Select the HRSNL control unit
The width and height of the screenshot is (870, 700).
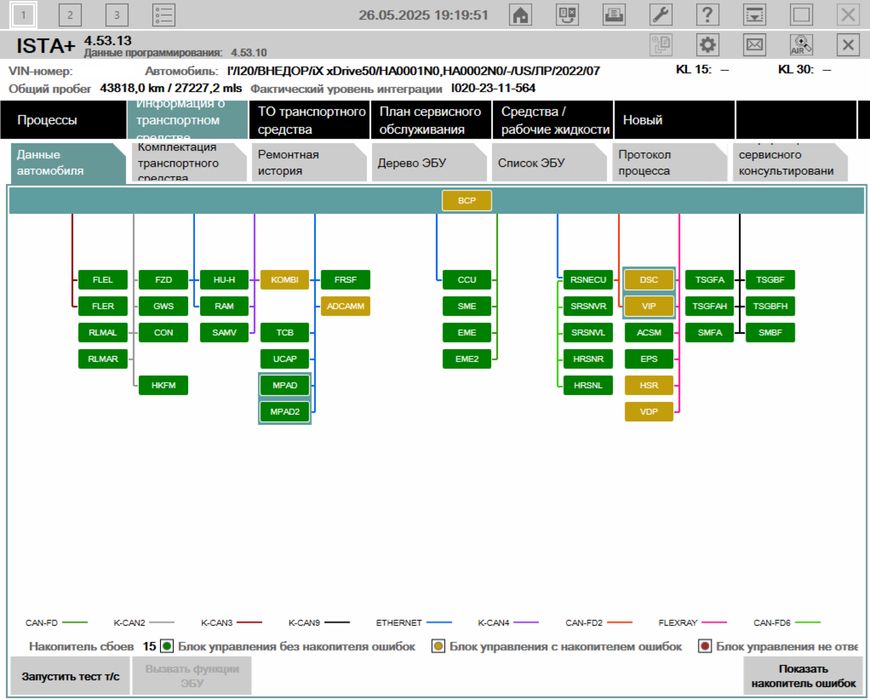pos(588,385)
